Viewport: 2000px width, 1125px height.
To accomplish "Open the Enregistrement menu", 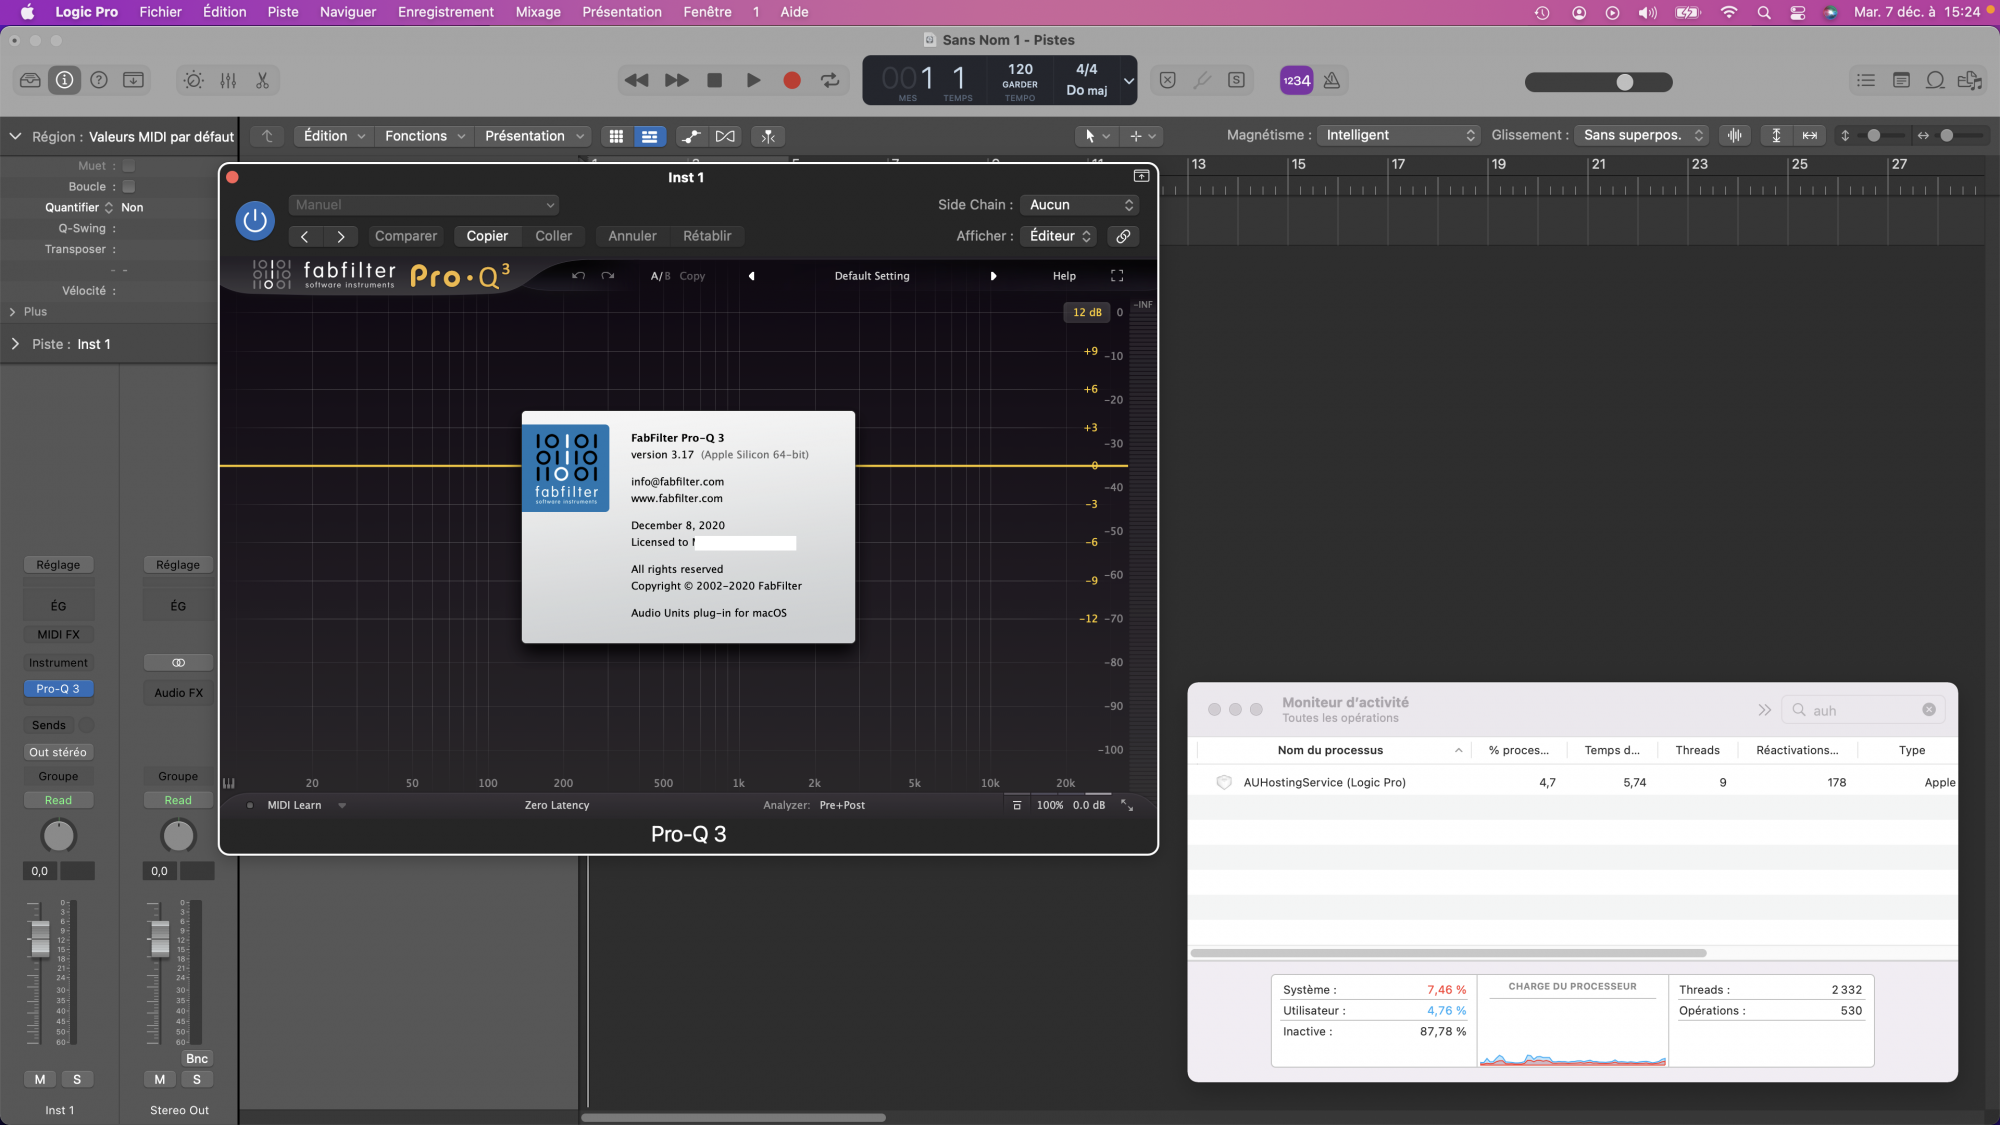I will click(445, 12).
